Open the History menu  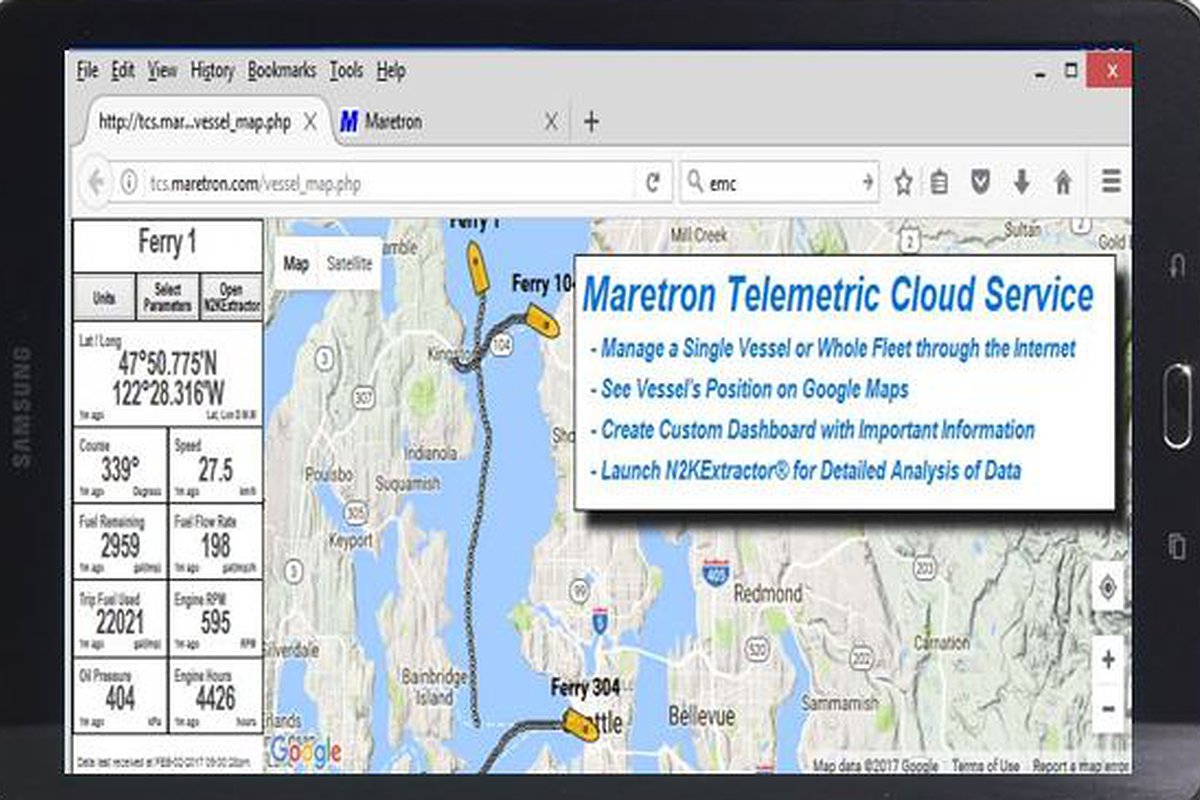(212, 71)
